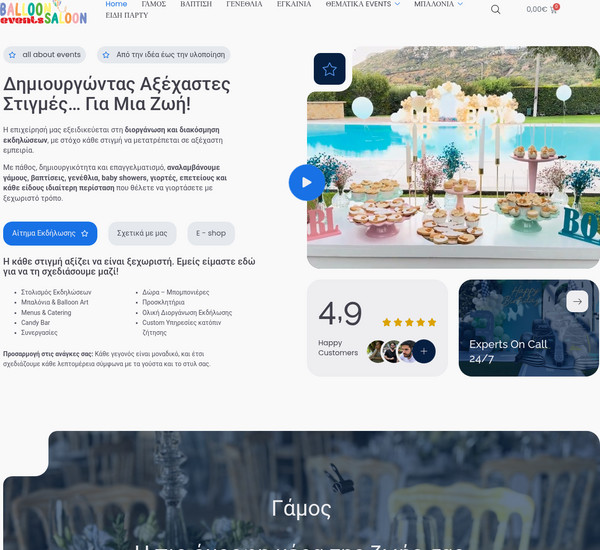Click star icon in Από την ιδέα tag
Viewport: 600px width, 550px height.
click(106, 55)
